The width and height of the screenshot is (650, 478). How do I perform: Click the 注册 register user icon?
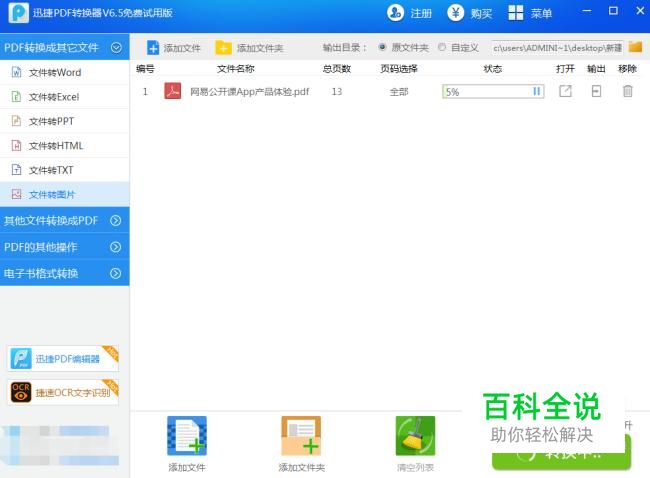pos(395,13)
